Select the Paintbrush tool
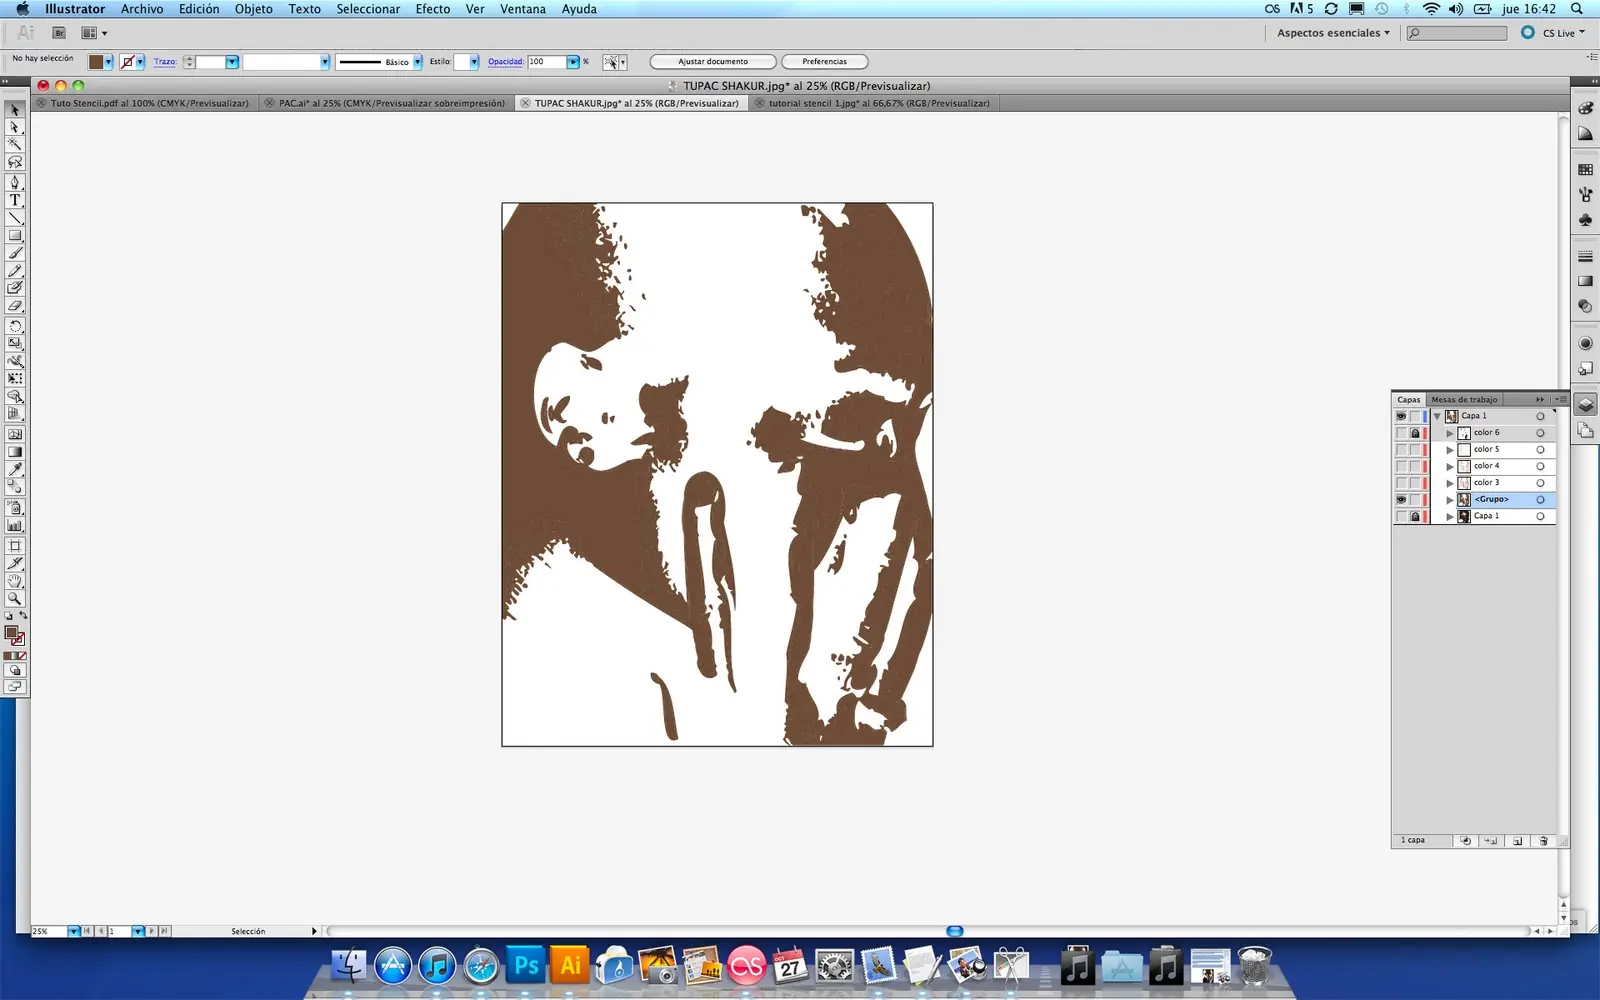1600x1000 pixels. coord(15,253)
